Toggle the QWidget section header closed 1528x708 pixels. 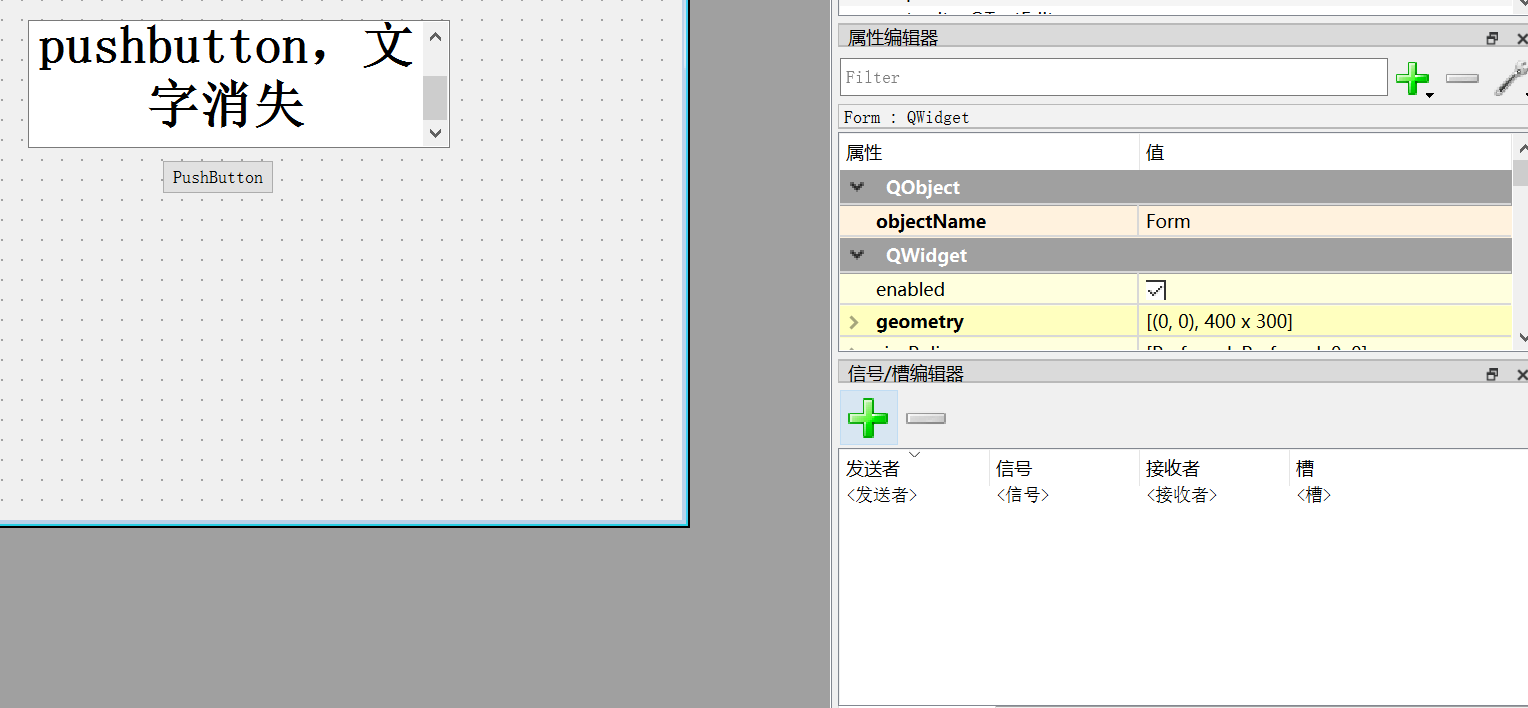pos(857,254)
